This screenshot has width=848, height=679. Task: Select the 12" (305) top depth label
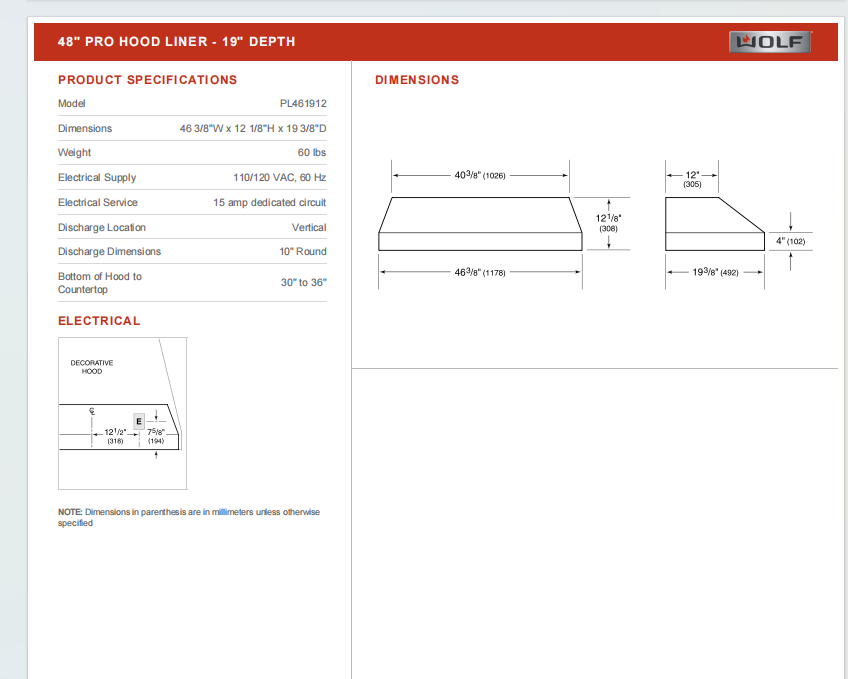coord(692,180)
